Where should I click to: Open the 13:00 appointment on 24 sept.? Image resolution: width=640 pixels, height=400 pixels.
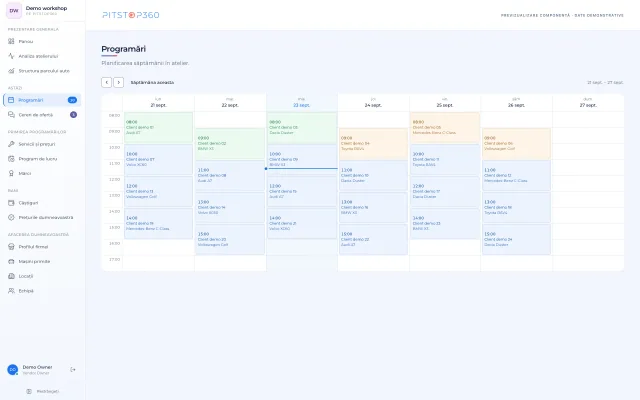tap(373, 208)
